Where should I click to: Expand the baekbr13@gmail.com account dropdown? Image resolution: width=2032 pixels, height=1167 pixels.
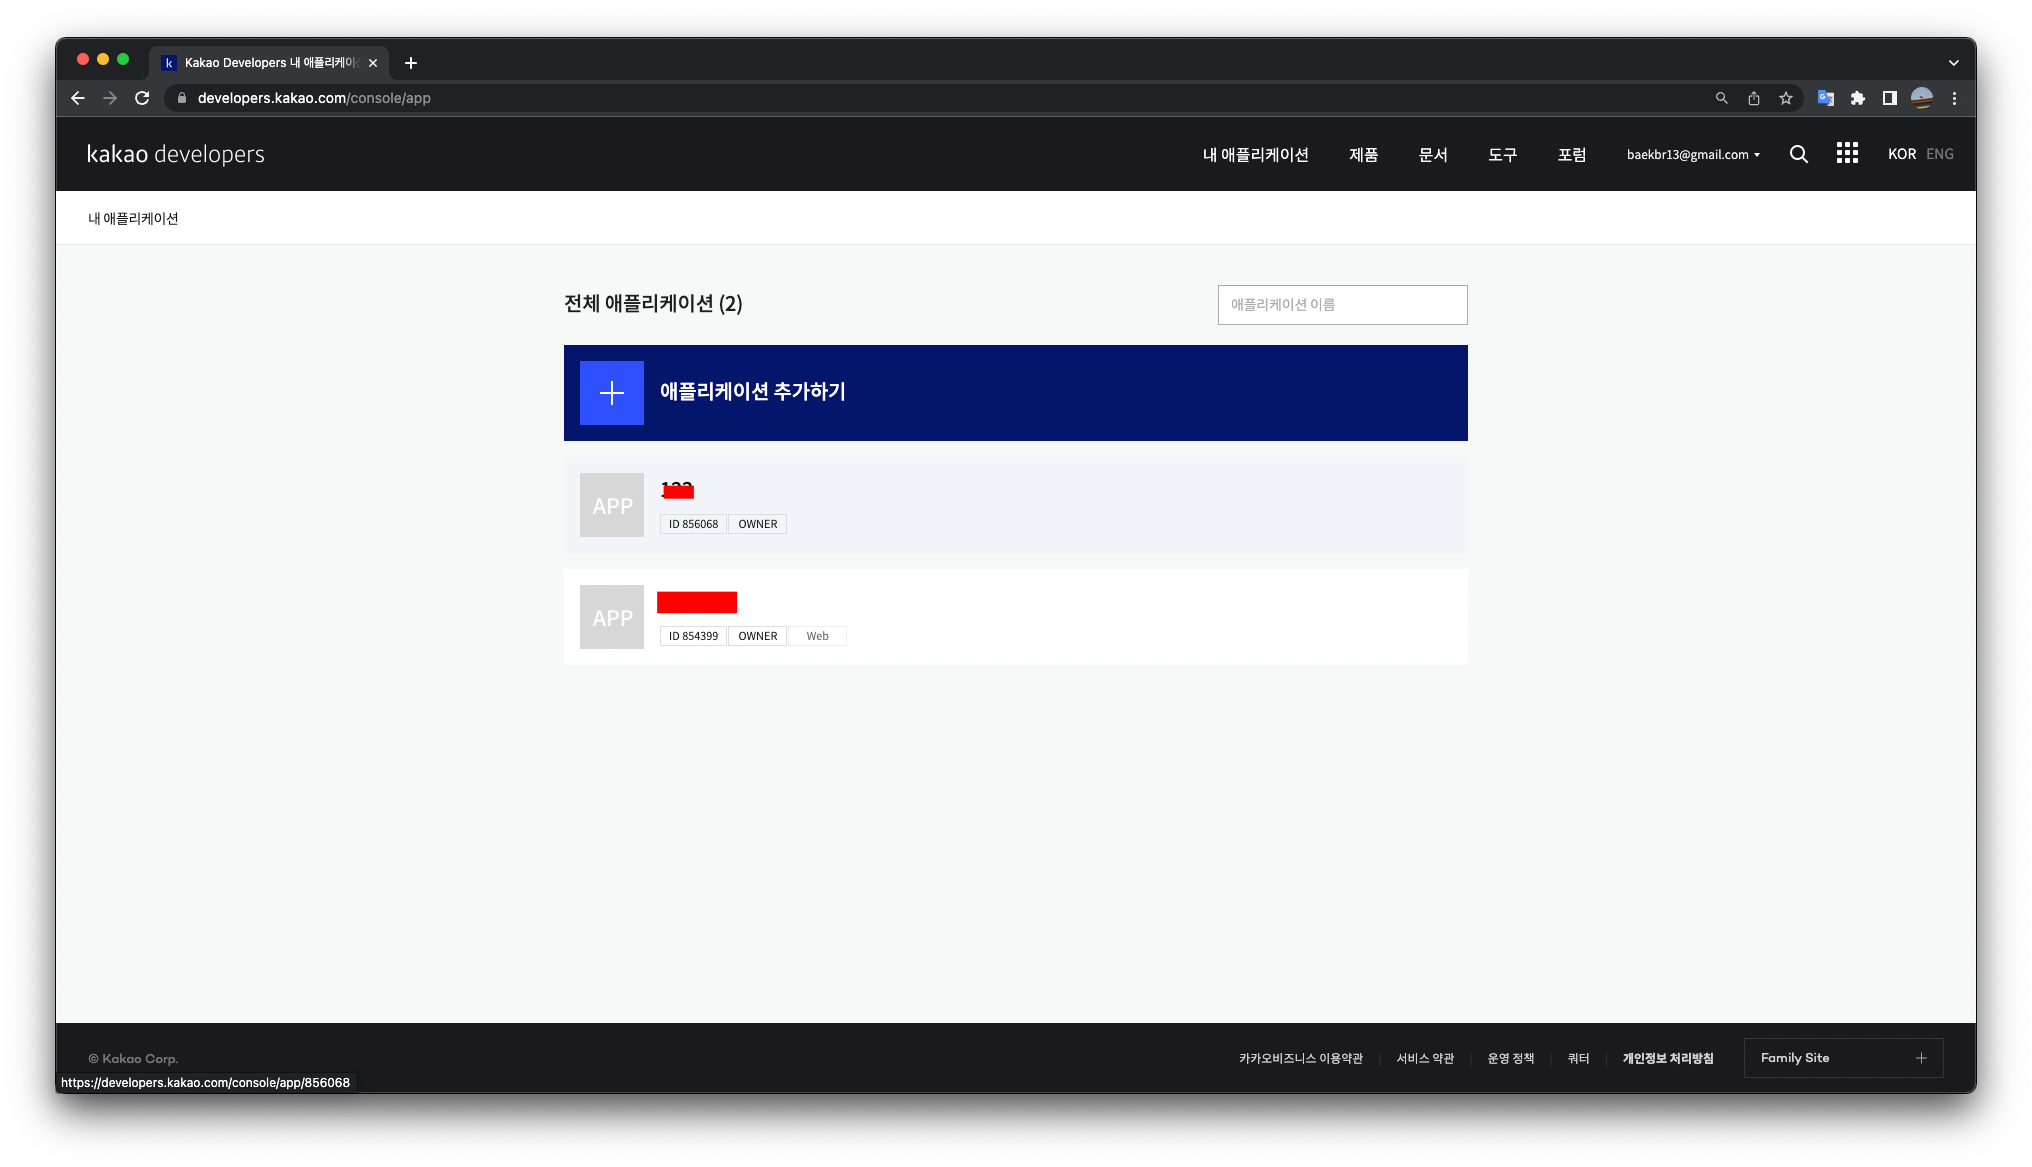1693,155
